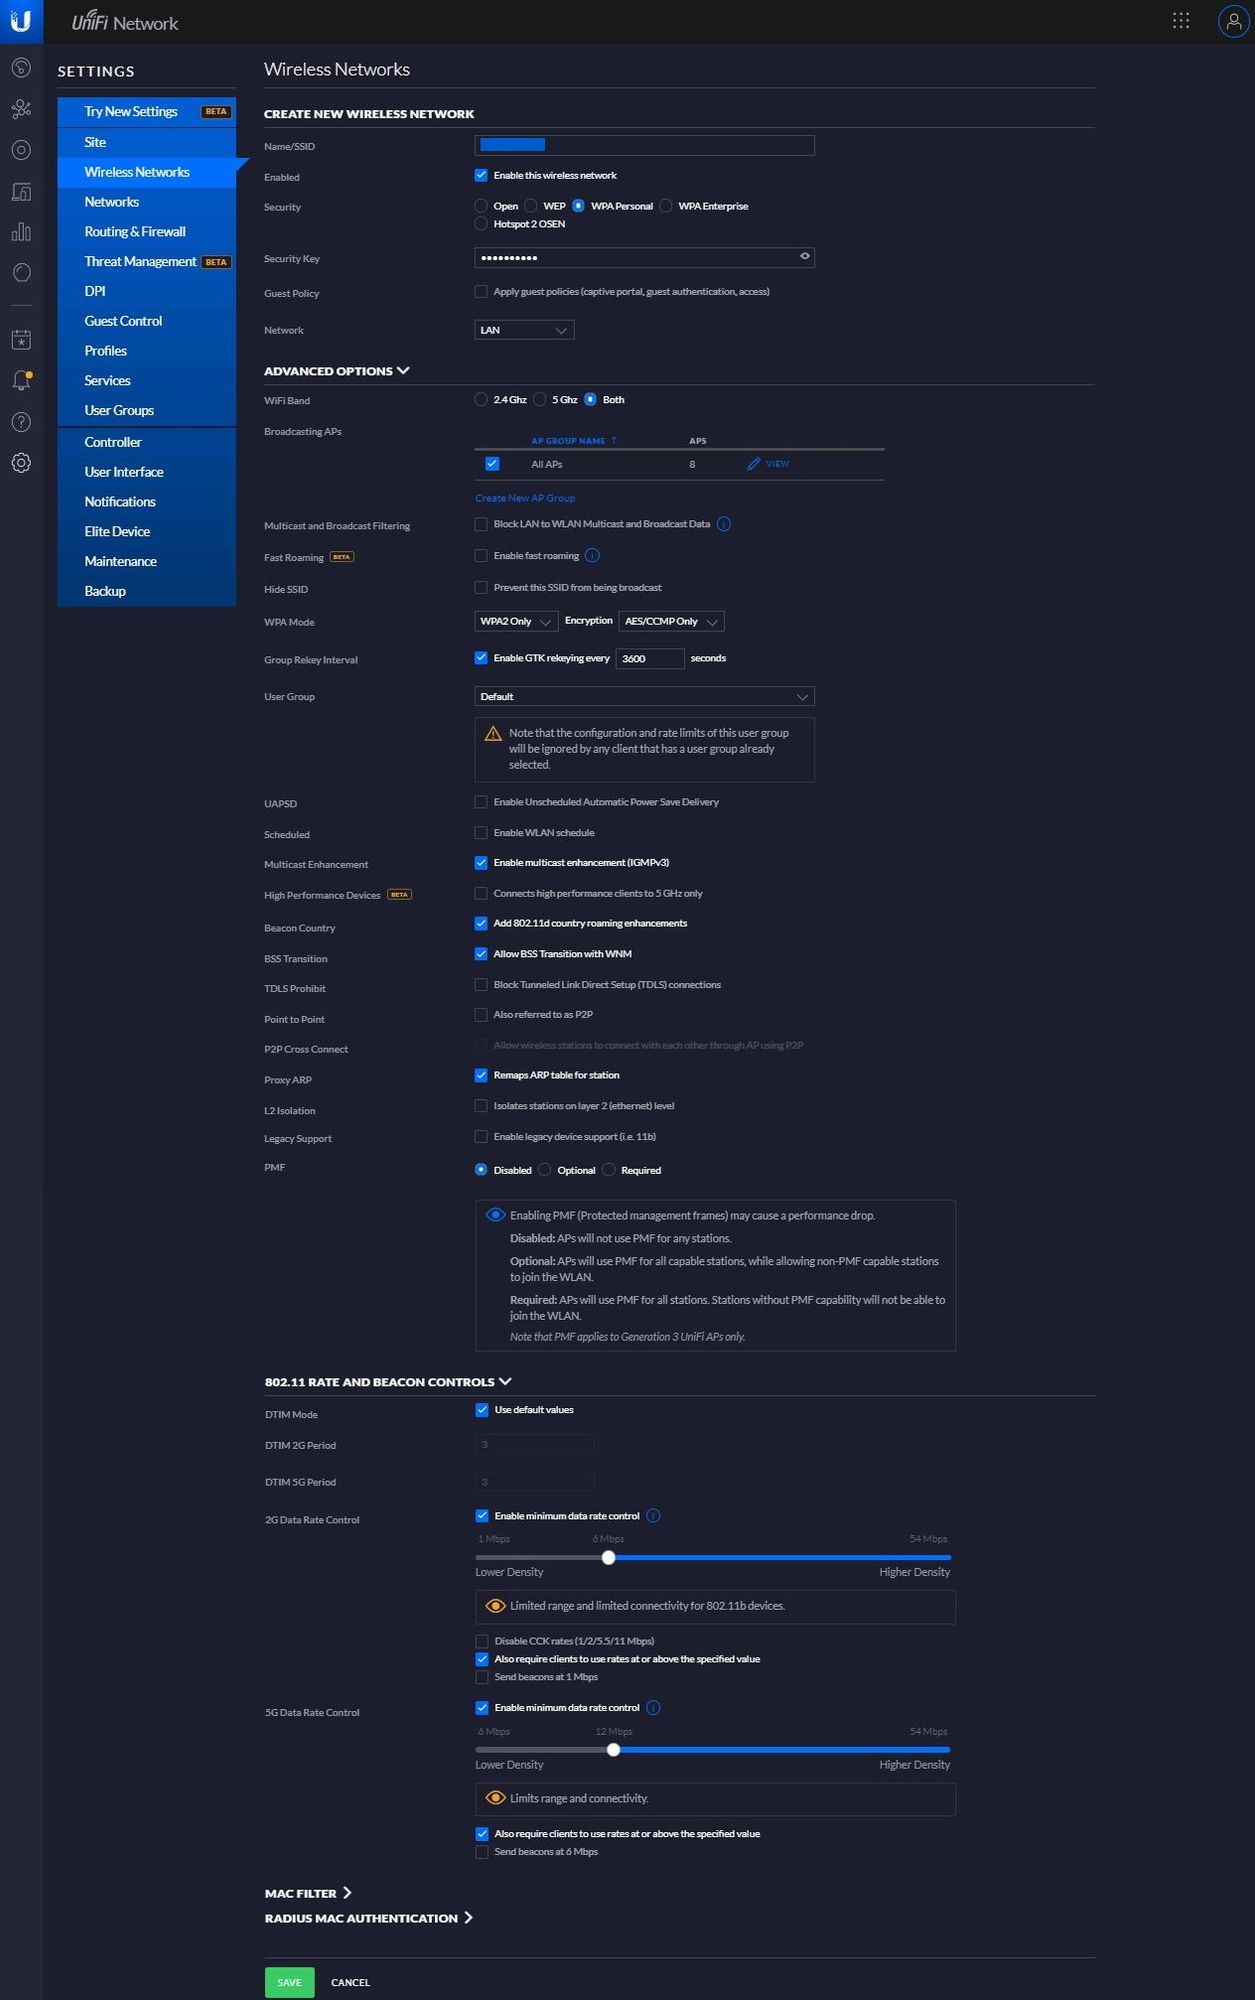Expand the MAC Filter section
Viewport: 1255px width, 2000px height.
[308, 1893]
